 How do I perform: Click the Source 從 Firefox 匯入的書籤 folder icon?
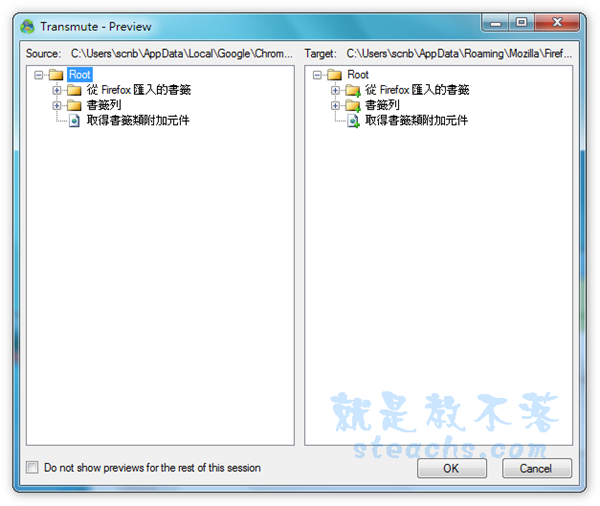click(74, 90)
